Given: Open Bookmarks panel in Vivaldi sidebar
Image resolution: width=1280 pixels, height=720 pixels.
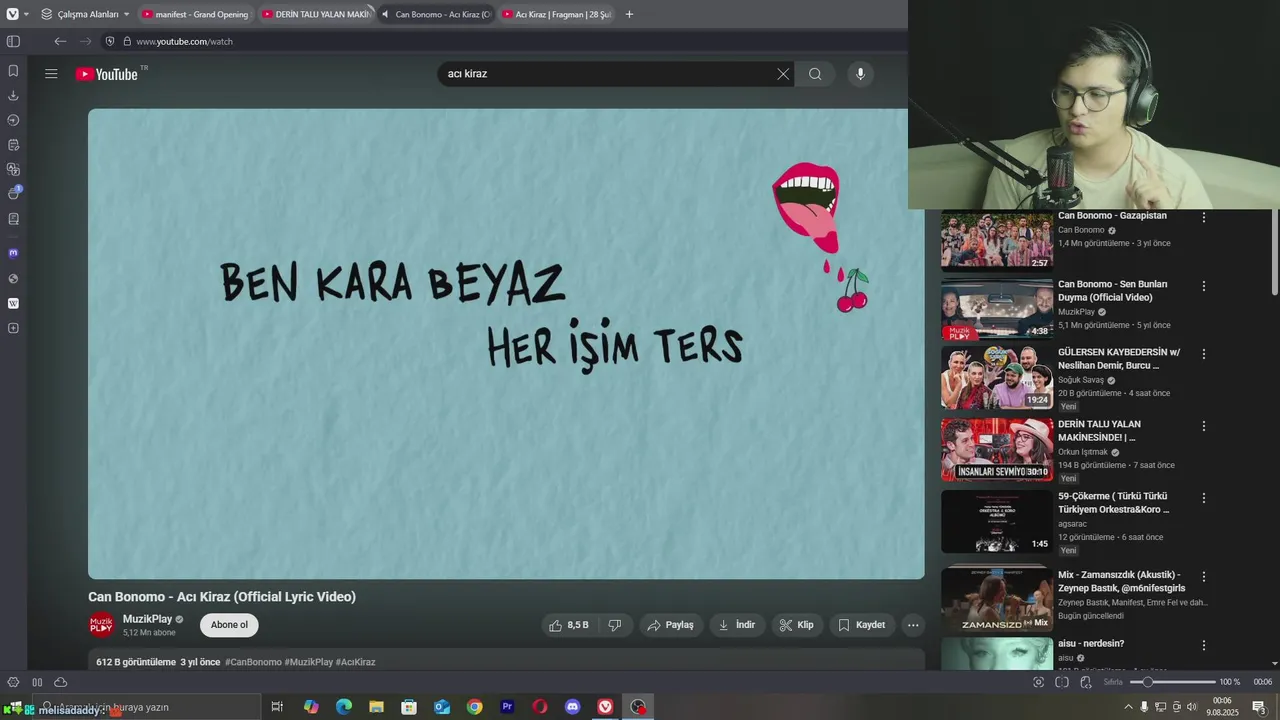Looking at the screenshot, I should (13, 71).
